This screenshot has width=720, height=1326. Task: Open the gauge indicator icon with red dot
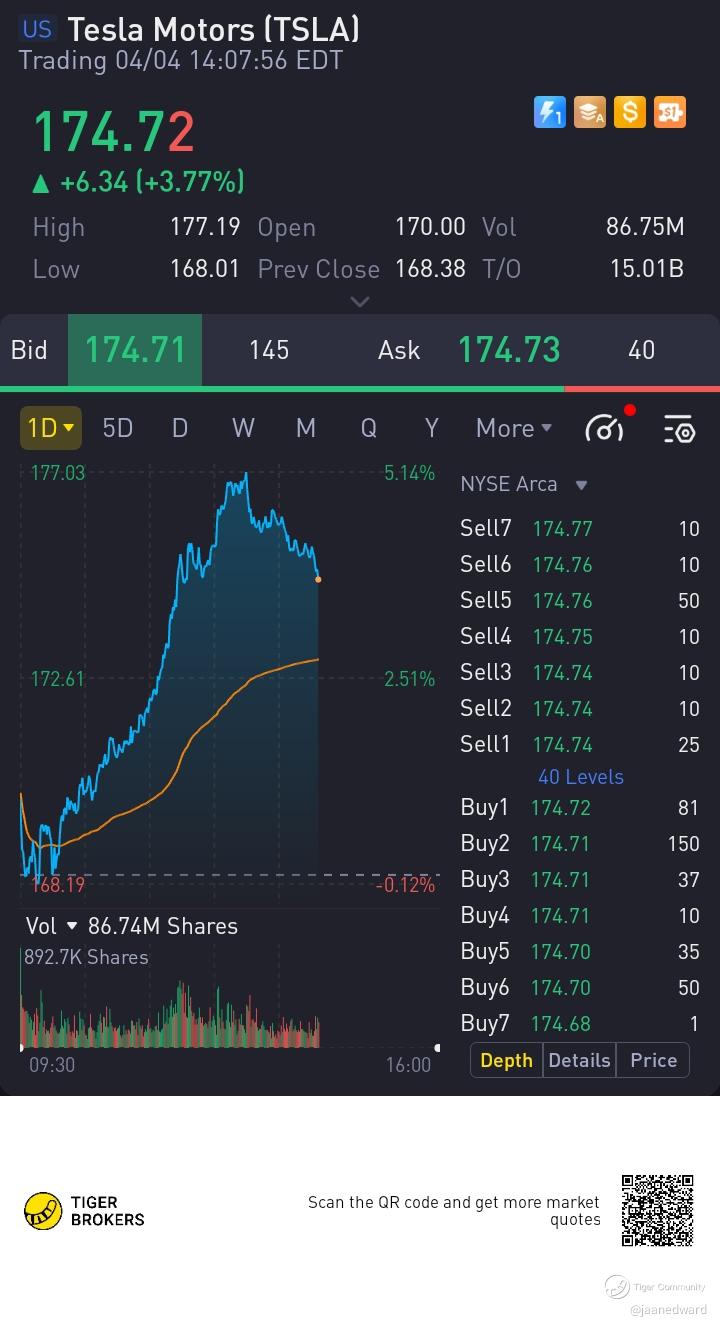[606, 427]
